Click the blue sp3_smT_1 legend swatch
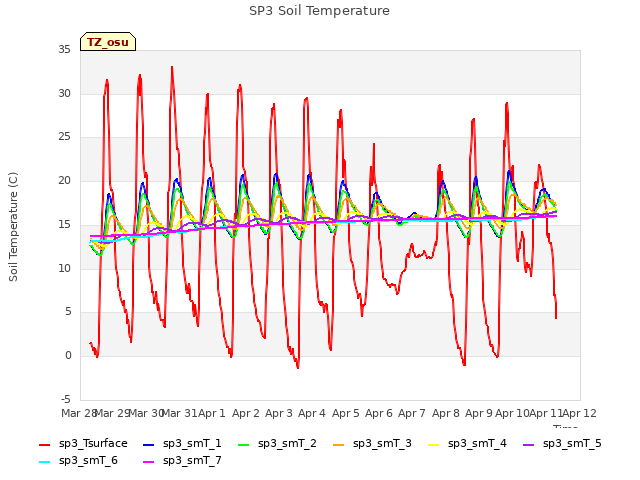Image resolution: width=640 pixels, height=480 pixels. [149, 444]
